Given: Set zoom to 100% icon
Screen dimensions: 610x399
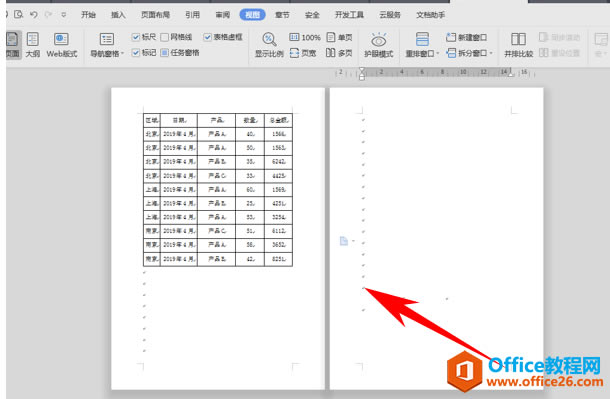Looking at the screenshot, I should 294,37.
